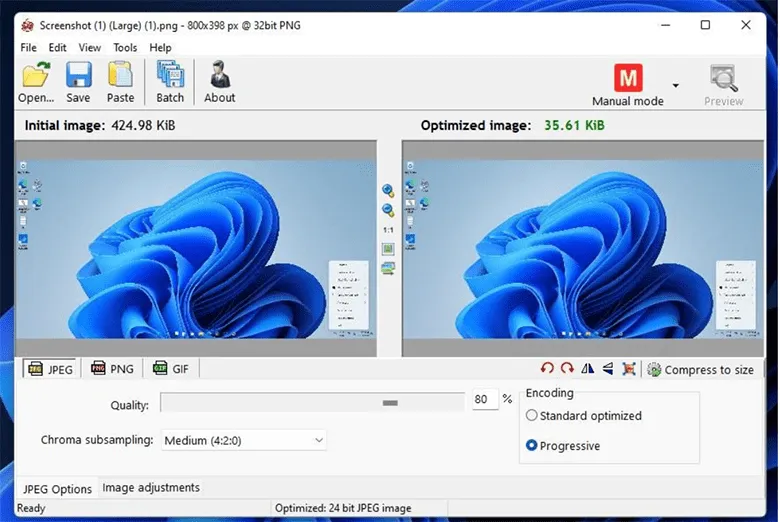Click the Paste clipboard icon
Image resolution: width=780 pixels, height=522 pixels.
[120, 81]
